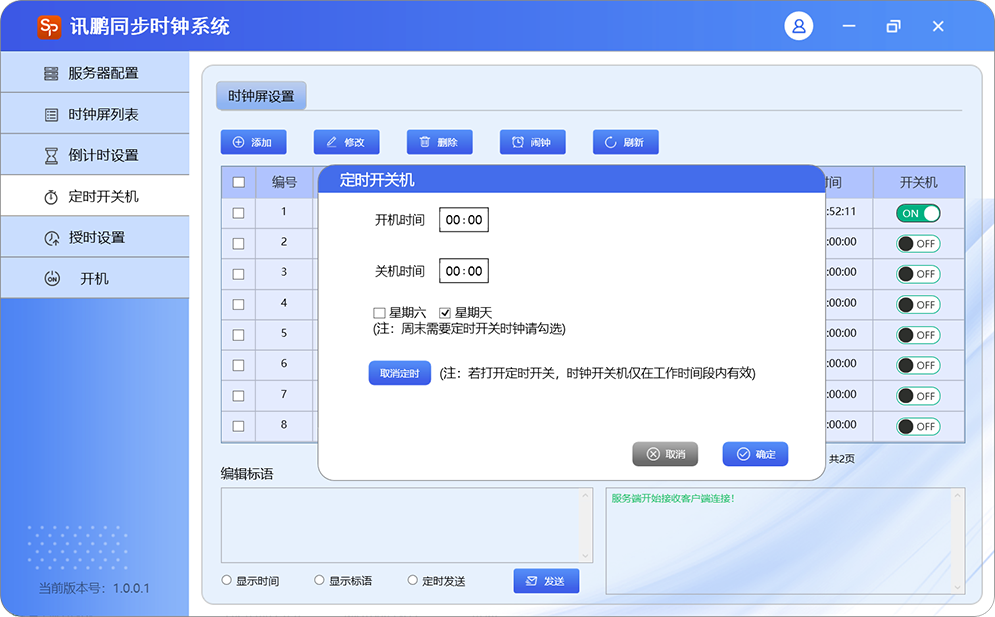Image resolution: width=995 pixels, height=617 pixels.
Task: Click the 编号 column header
Action: (284, 182)
